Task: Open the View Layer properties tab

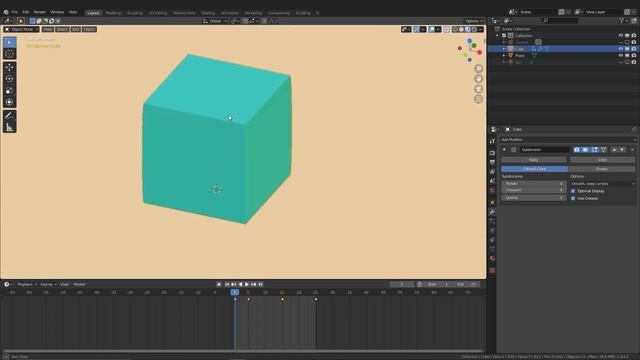Action: (x=492, y=172)
